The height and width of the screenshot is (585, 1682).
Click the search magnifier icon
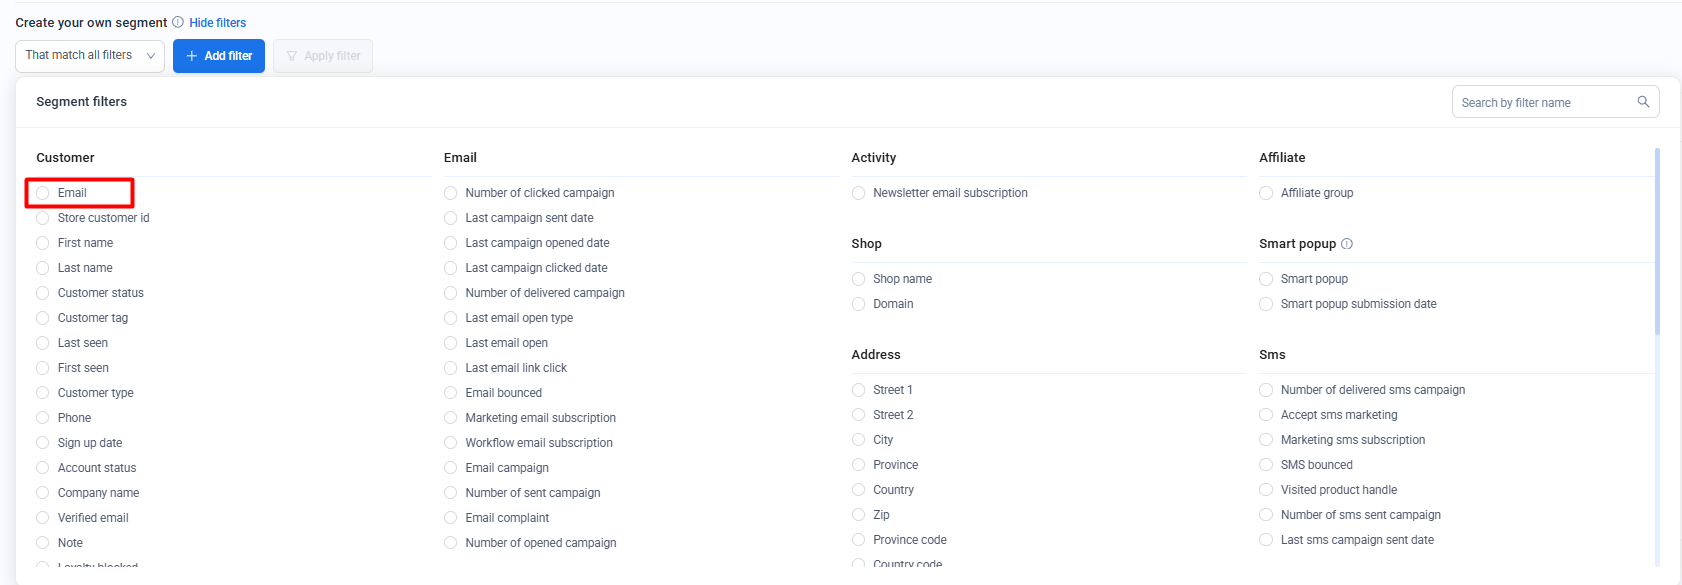(x=1643, y=102)
